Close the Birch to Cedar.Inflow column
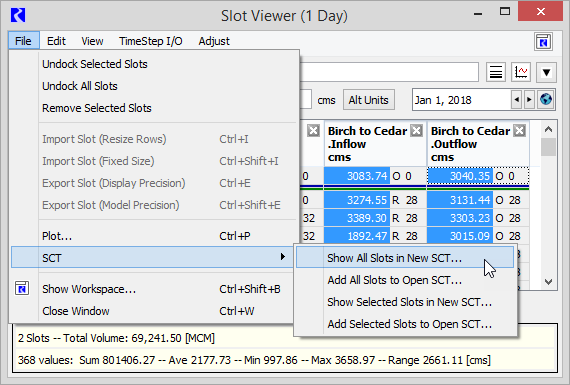Image resolution: width=570 pixels, height=385 pixels. click(x=416, y=131)
